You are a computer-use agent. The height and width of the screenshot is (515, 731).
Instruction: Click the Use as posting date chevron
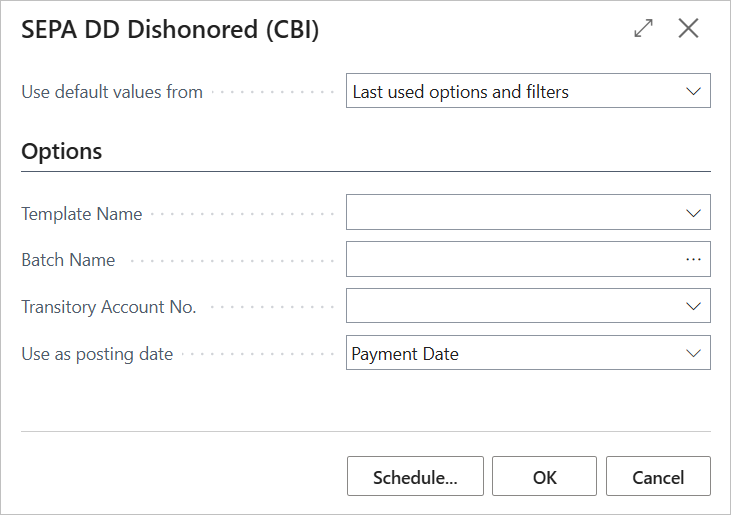pos(693,353)
